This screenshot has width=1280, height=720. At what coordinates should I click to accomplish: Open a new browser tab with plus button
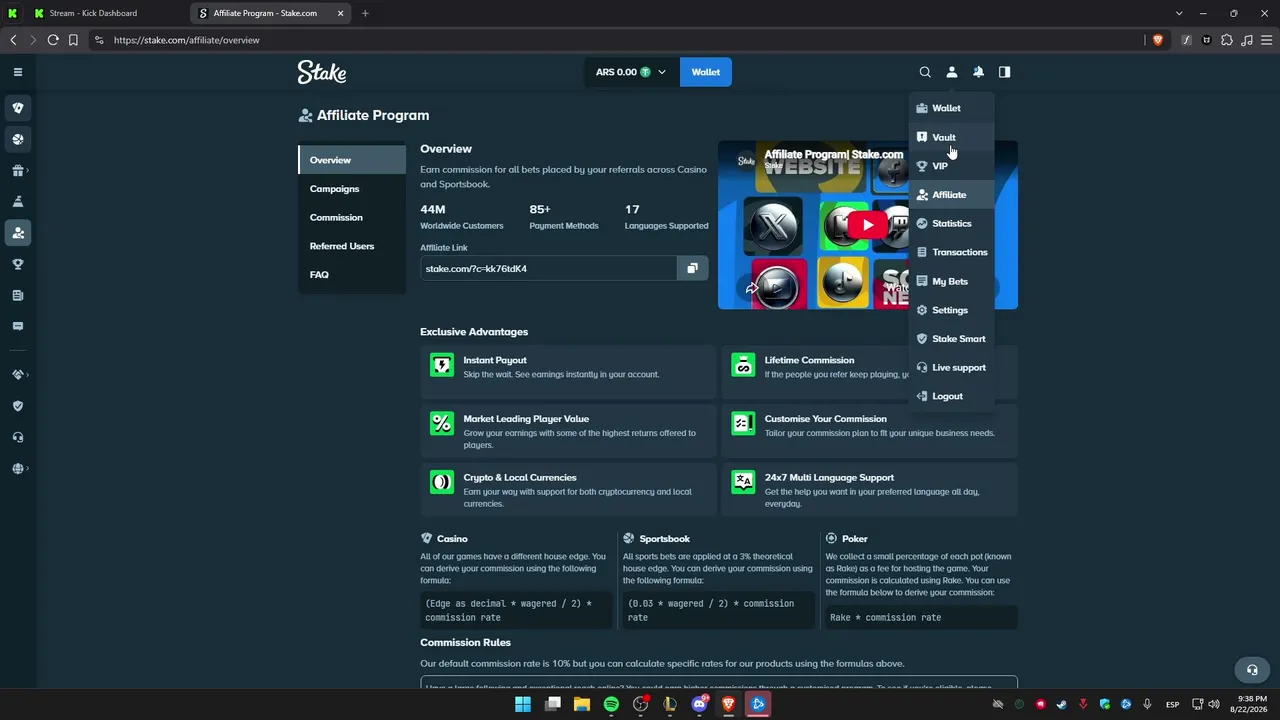(365, 13)
